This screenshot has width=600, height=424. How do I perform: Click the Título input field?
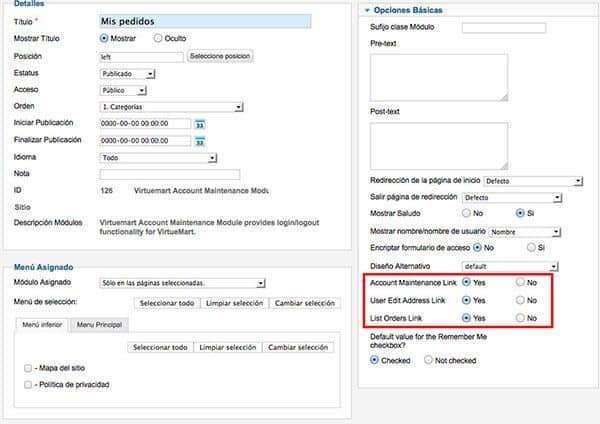click(205, 21)
